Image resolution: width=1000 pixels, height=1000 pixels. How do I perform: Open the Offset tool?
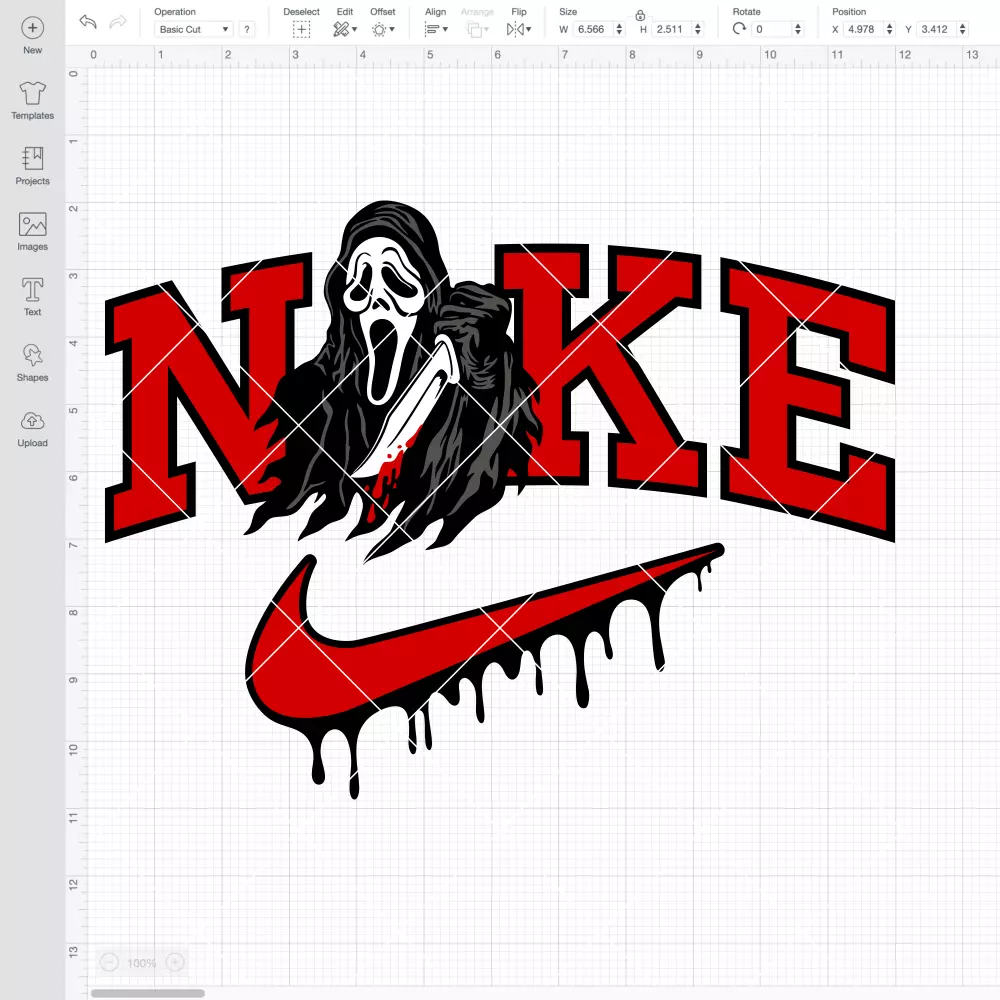tap(383, 29)
